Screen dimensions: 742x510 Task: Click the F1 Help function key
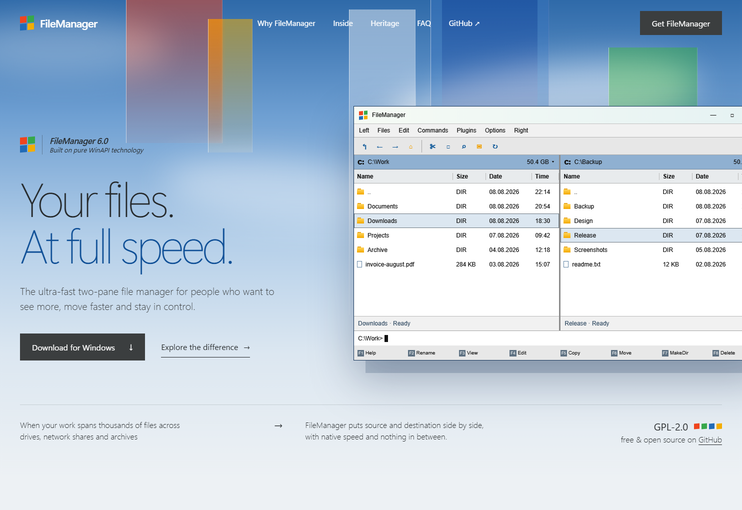pyautogui.click(x=367, y=353)
